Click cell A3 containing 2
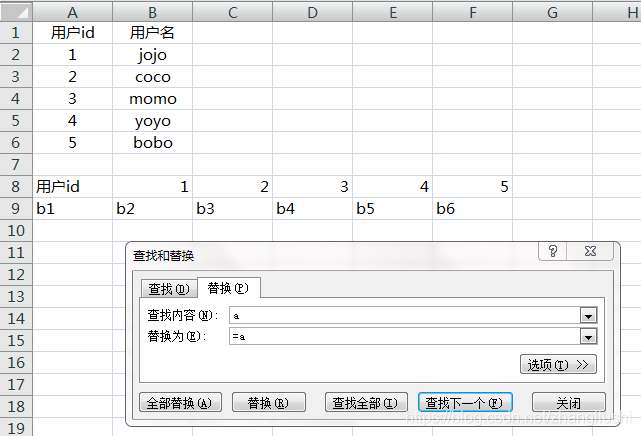 click(x=72, y=77)
